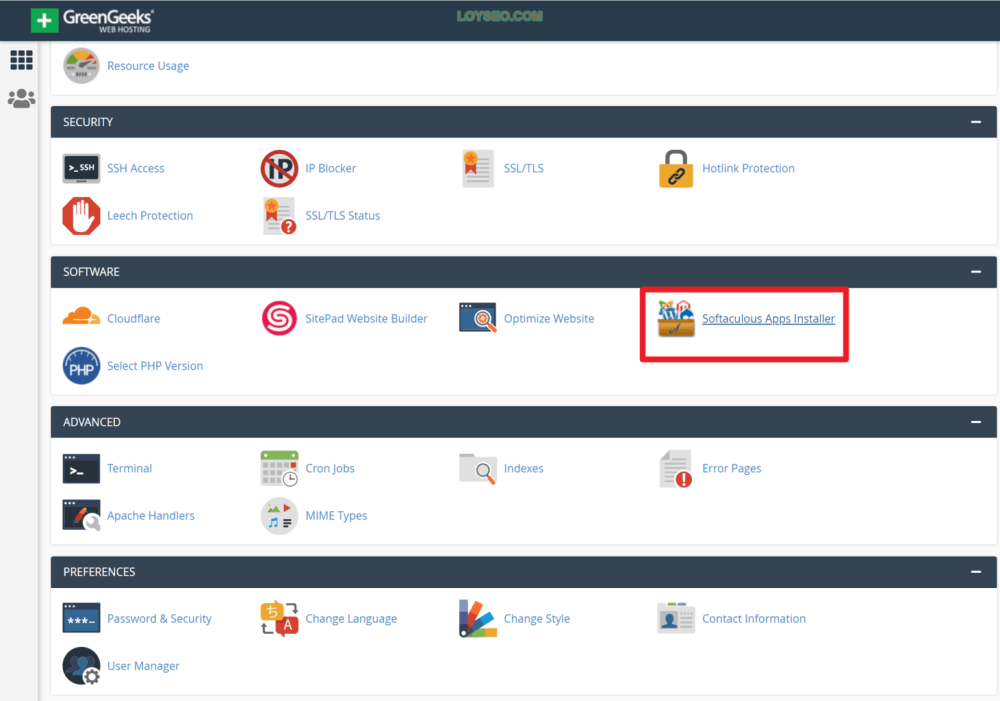Open Select PHP Version link
Viewport: 1000px width, 701px height.
pyautogui.click(x=155, y=365)
